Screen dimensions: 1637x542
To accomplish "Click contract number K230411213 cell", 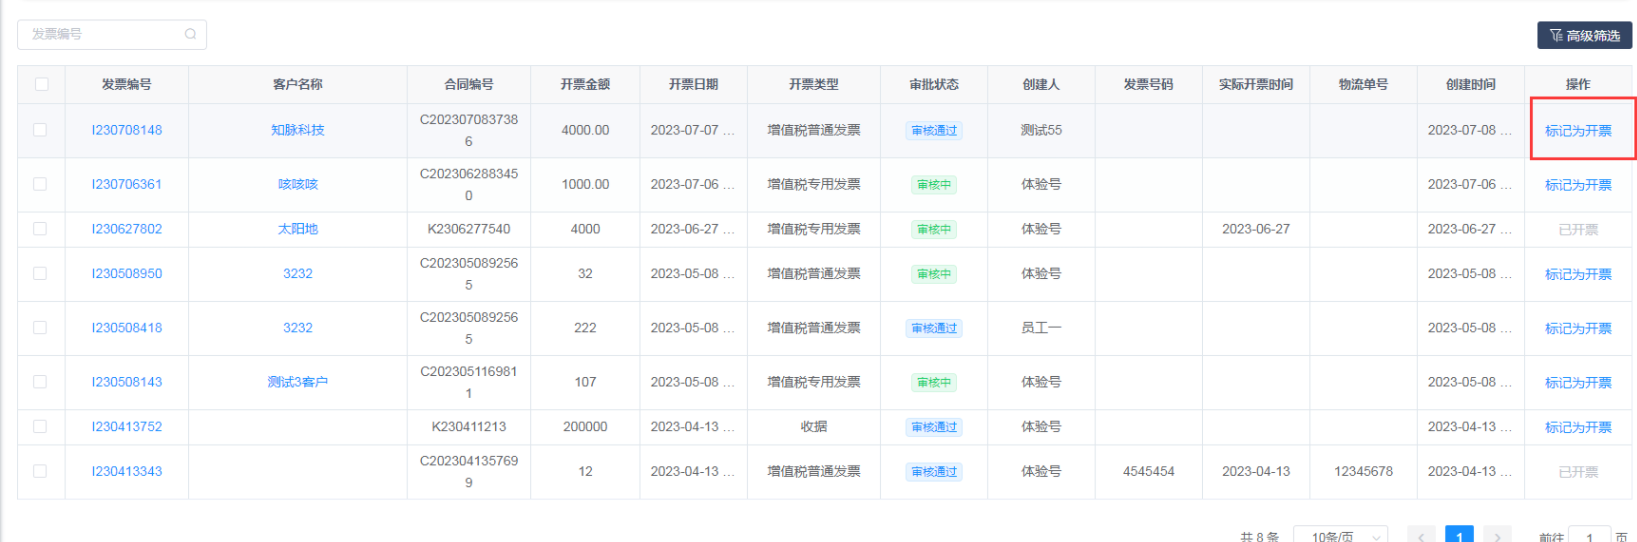I will click(x=469, y=426).
